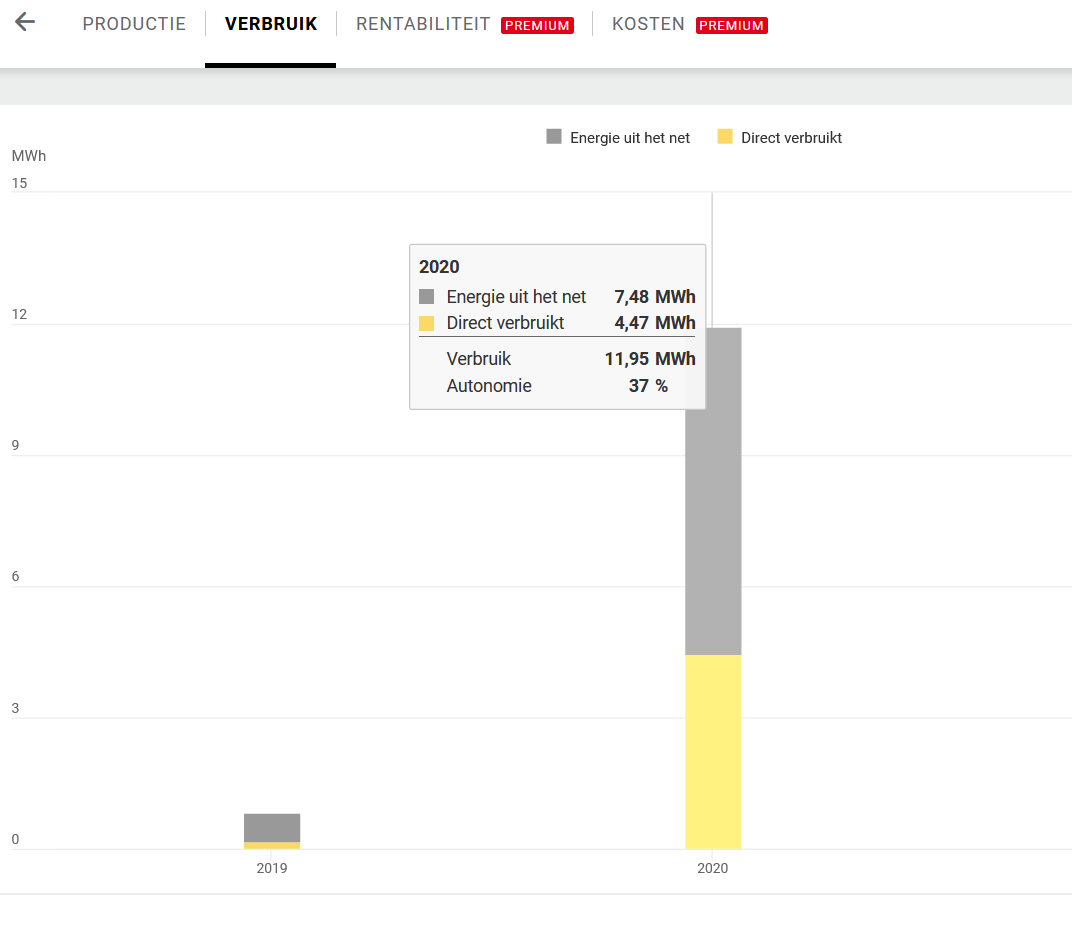Click the 2020 x-axis label
The height and width of the screenshot is (936, 1072).
tap(713, 868)
